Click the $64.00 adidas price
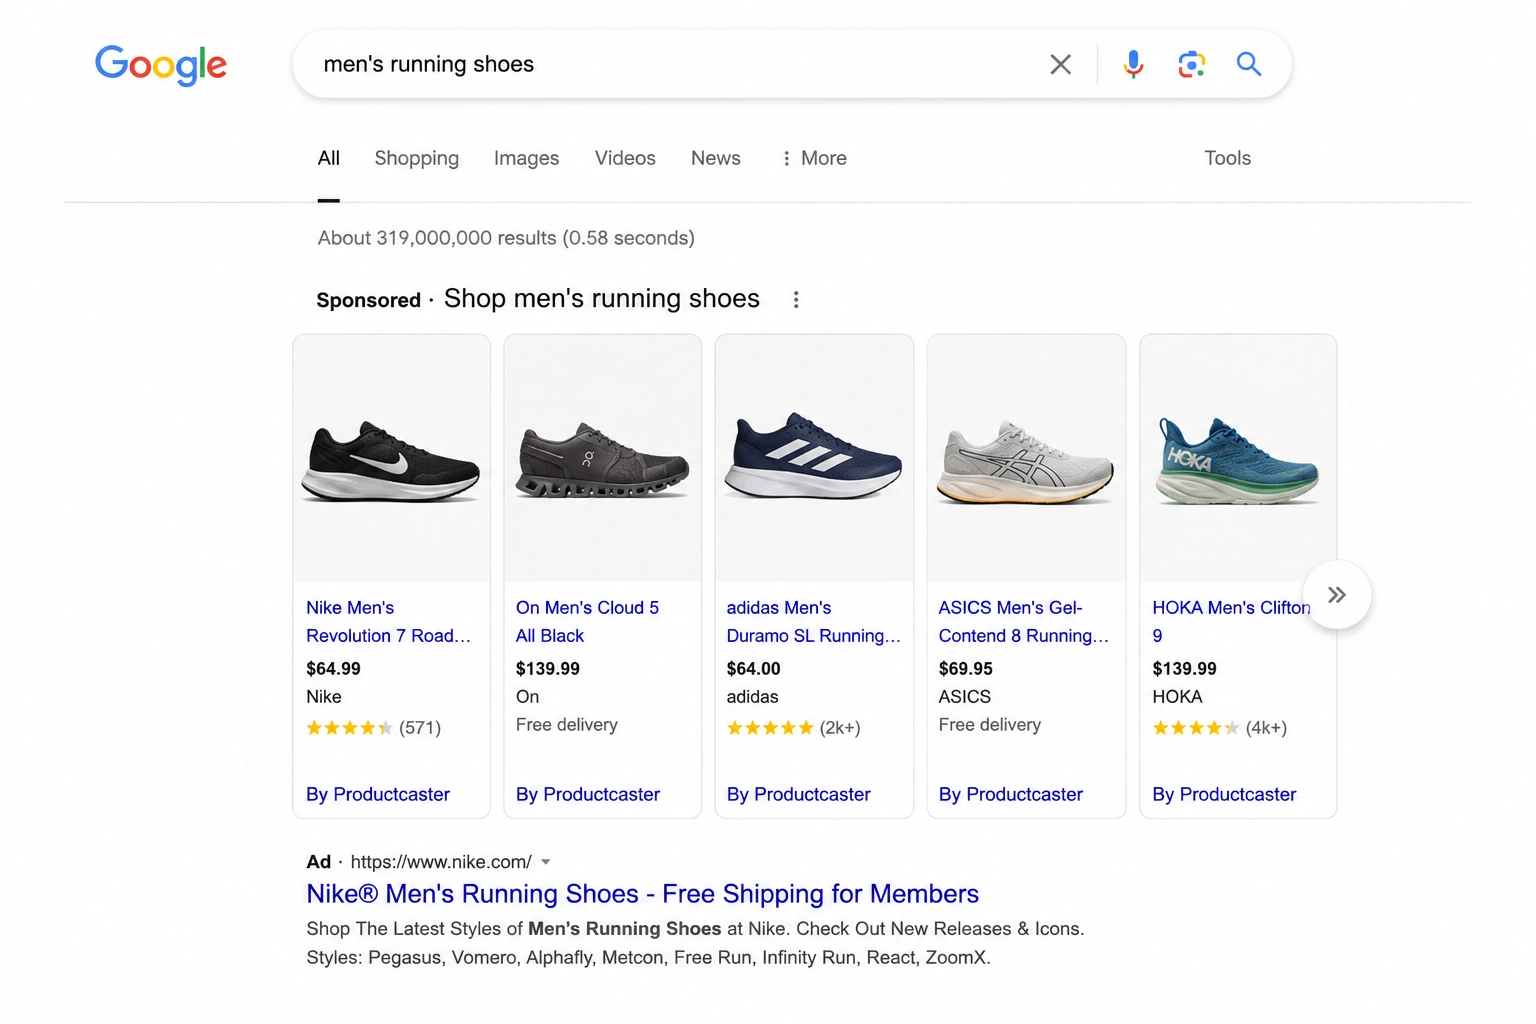This screenshot has height=1024, width=1536. pyautogui.click(x=754, y=669)
